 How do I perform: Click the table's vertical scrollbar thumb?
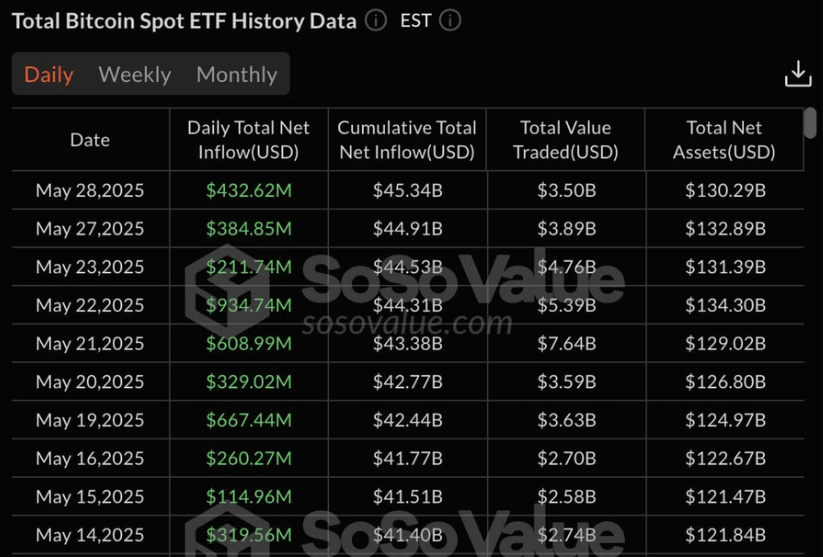click(810, 123)
